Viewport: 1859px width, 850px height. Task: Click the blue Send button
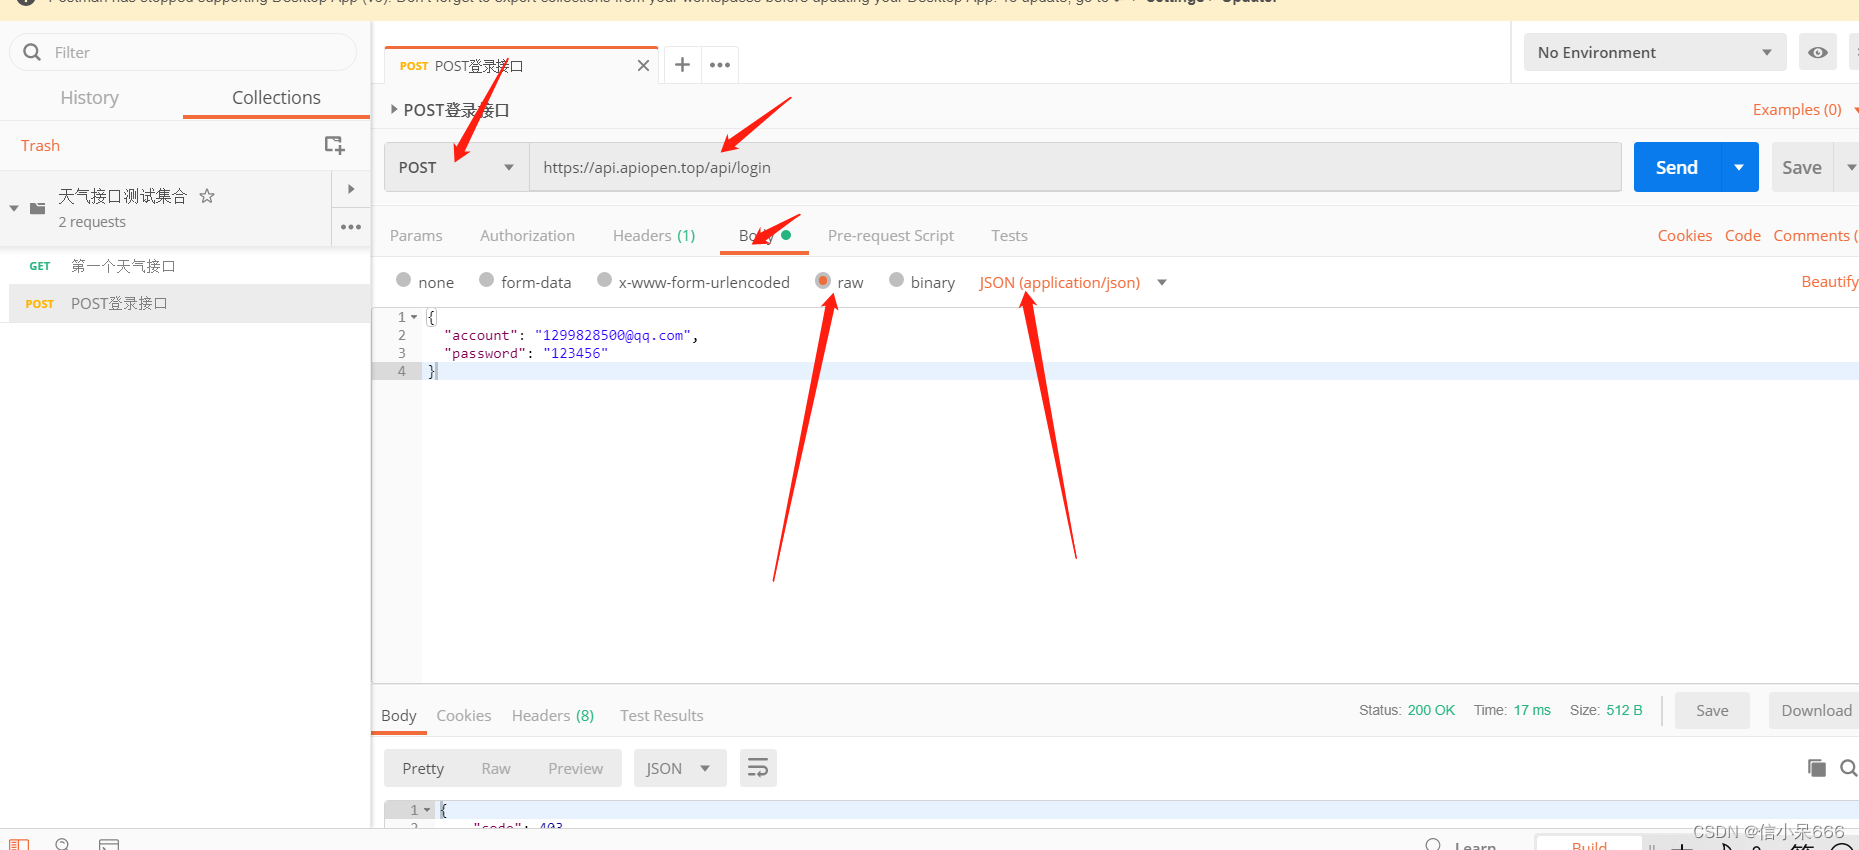[1677, 167]
